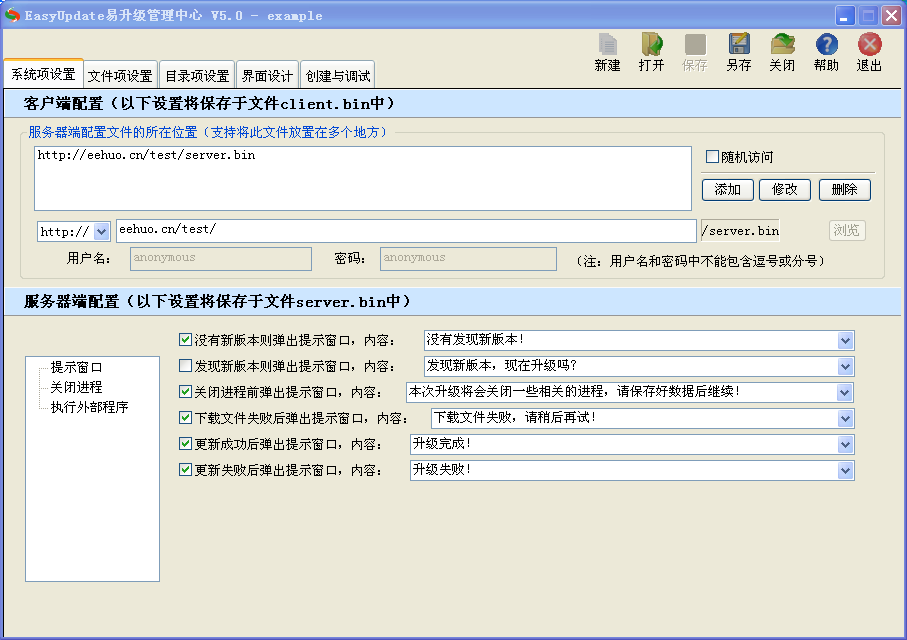Check 发现新版本则弹出提示窗口

pos(185,366)
